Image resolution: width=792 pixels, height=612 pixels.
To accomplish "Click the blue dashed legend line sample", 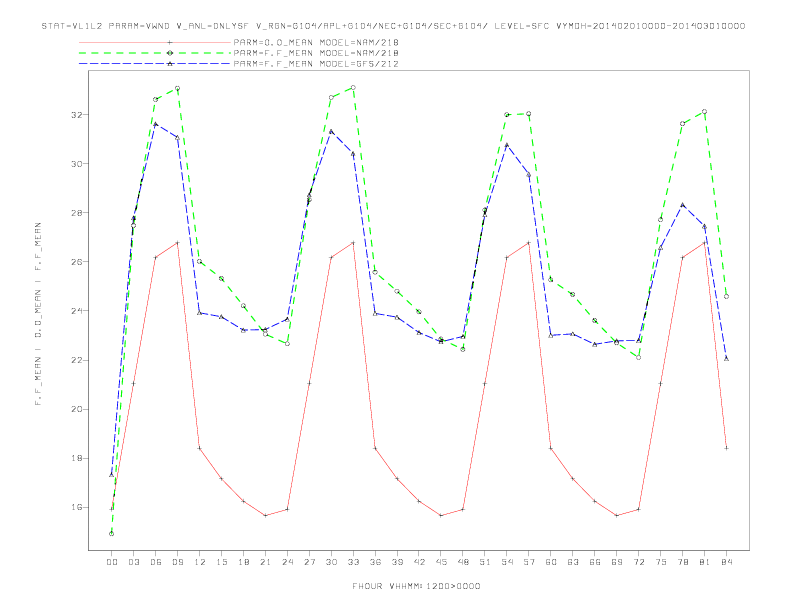I will [155, 64].
